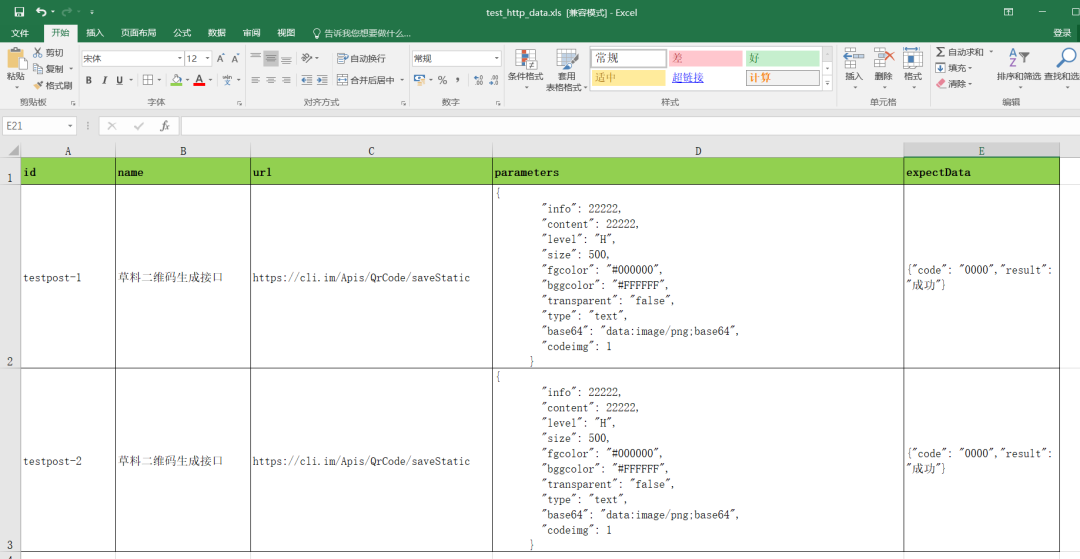
Task: Increase font size with the larger A icon
Action: [220, 59]
